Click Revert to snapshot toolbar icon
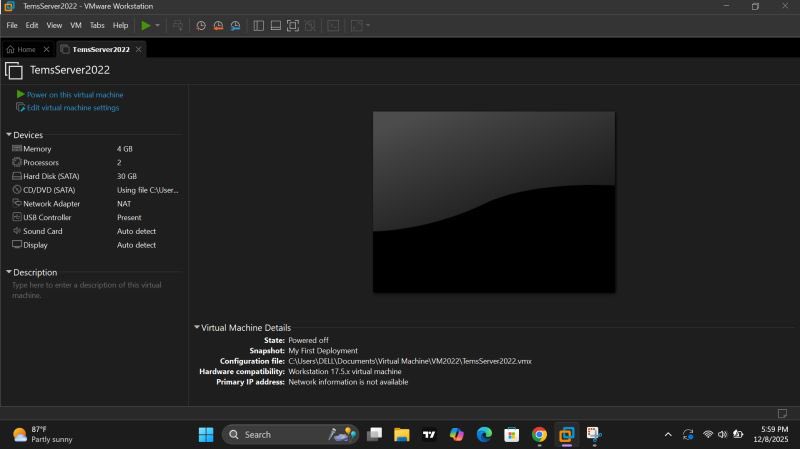This screenshot has height=449, width=800. (x=218, y=26)
